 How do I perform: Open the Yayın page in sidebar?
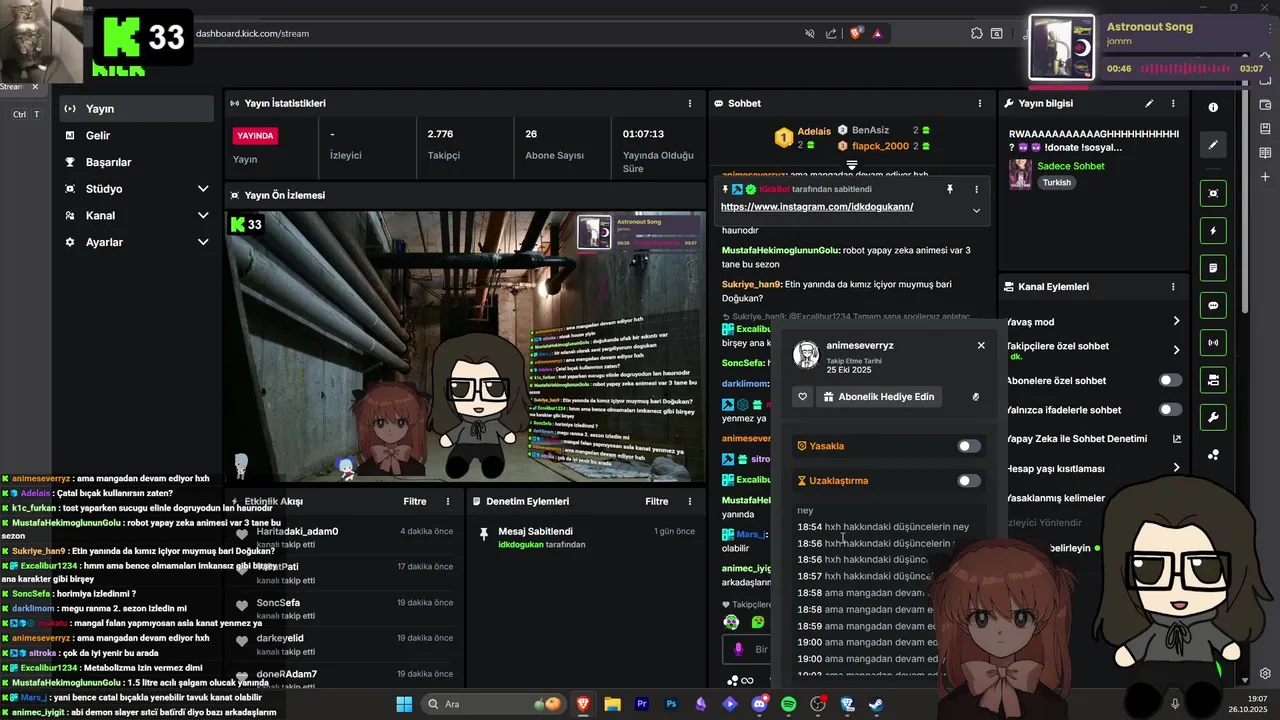(x=136, y=109)
